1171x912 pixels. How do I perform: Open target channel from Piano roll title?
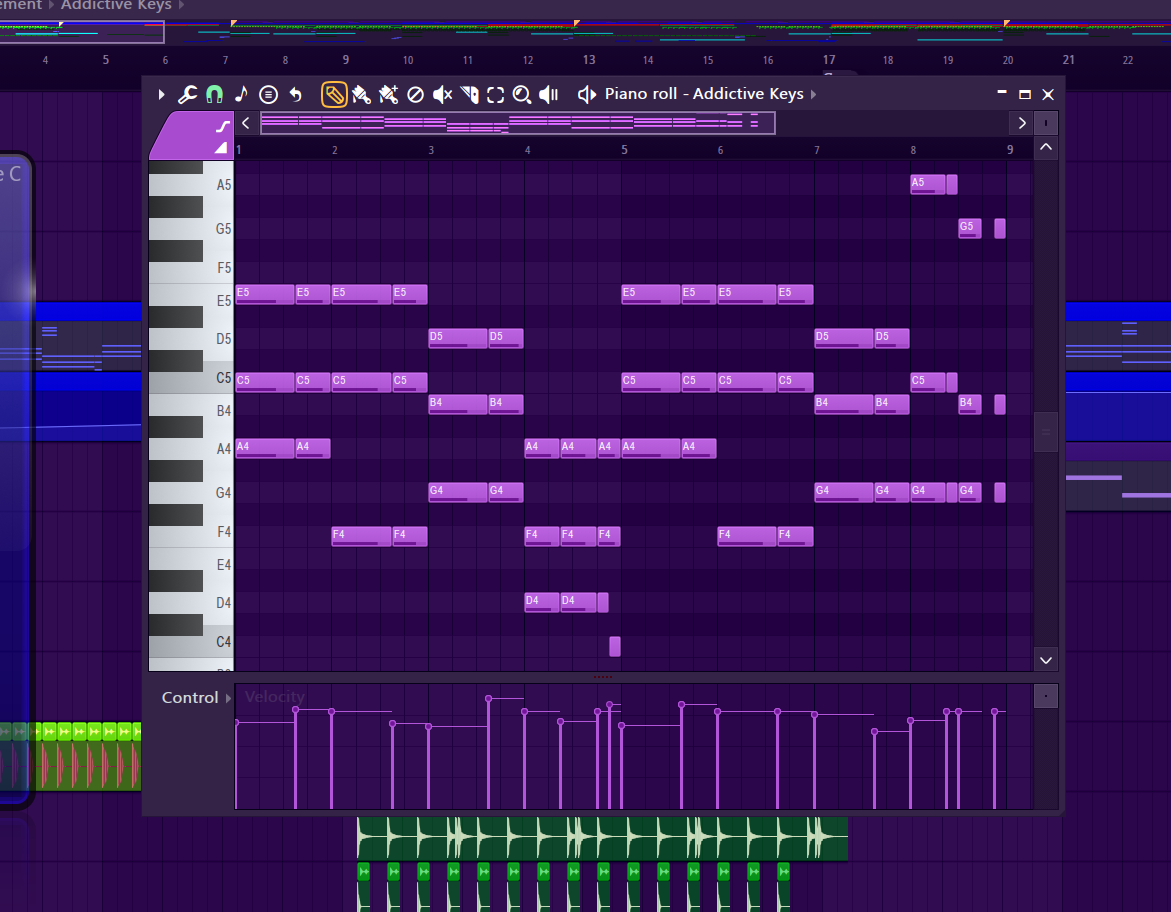point(703,94)
